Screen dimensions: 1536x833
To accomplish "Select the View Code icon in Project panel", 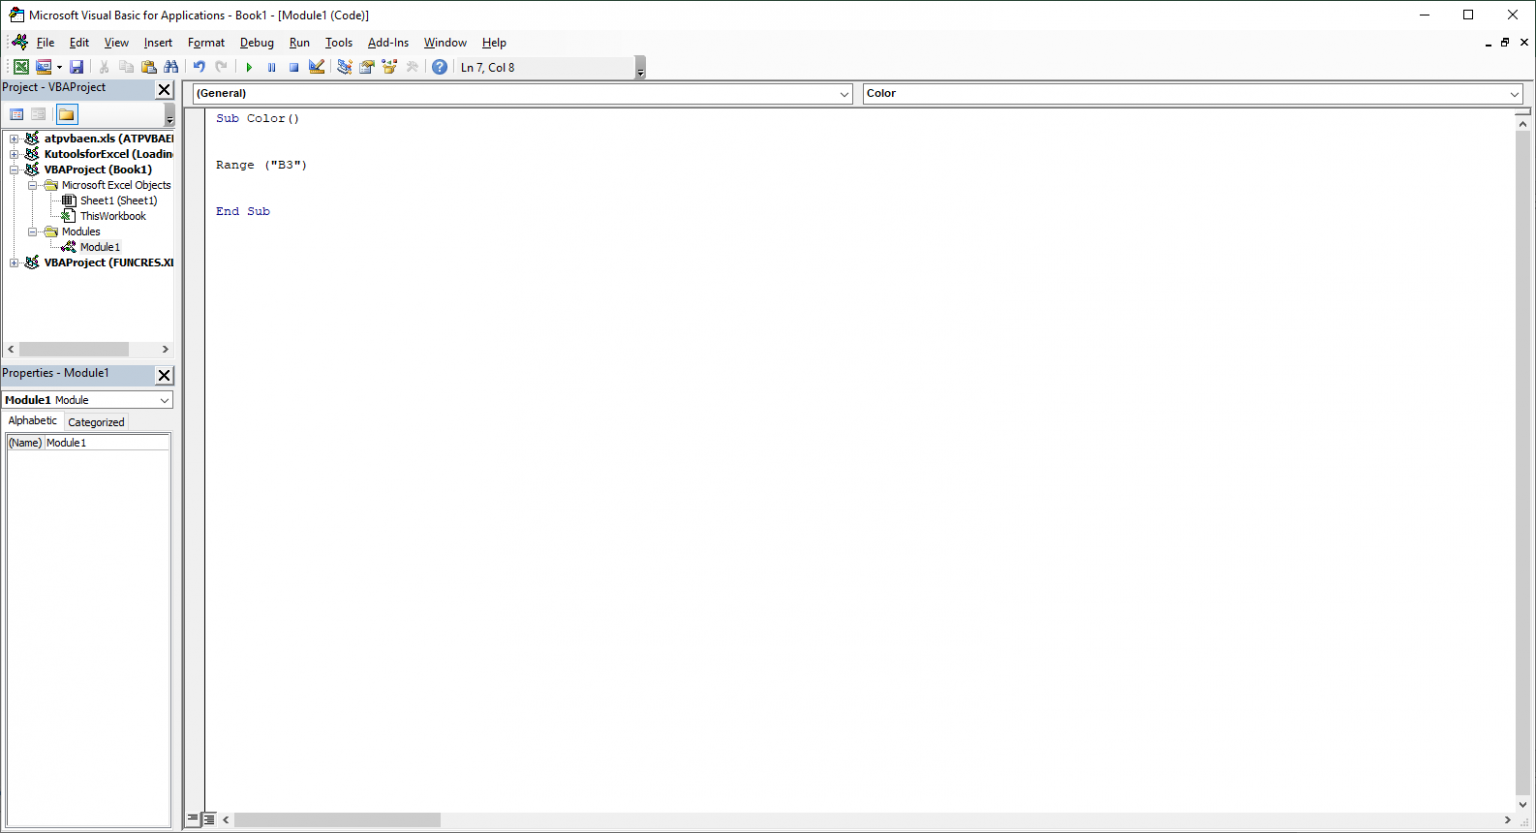I will tap(16, 114).
